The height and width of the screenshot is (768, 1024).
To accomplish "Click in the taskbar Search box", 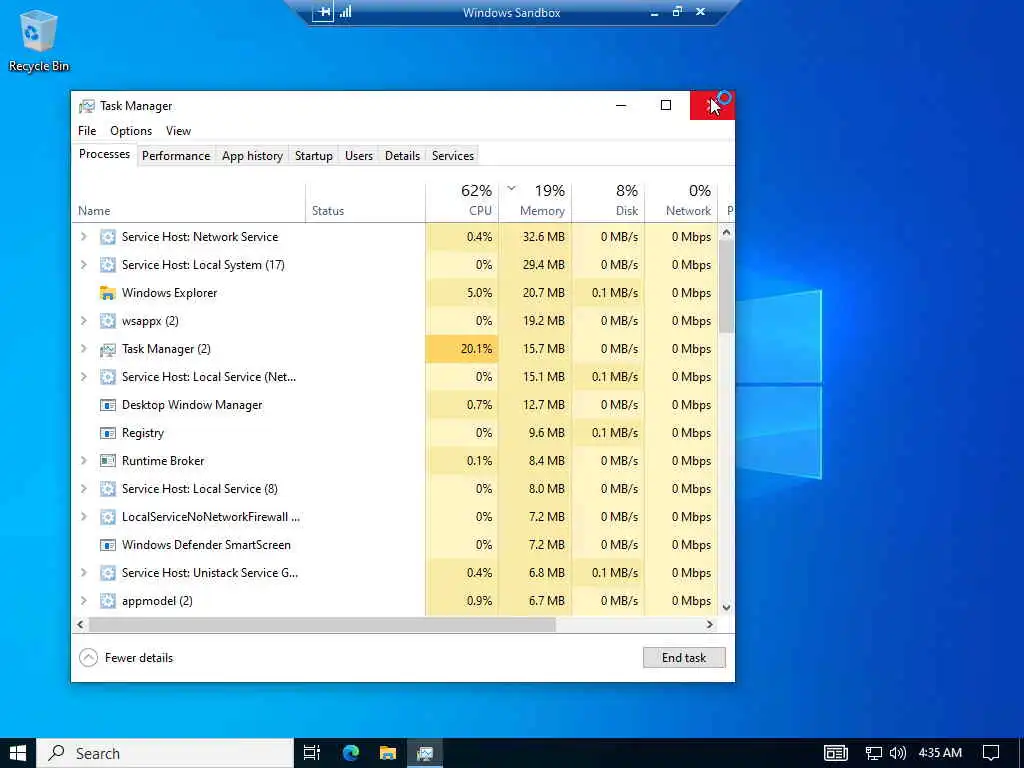I will (165, 753).
